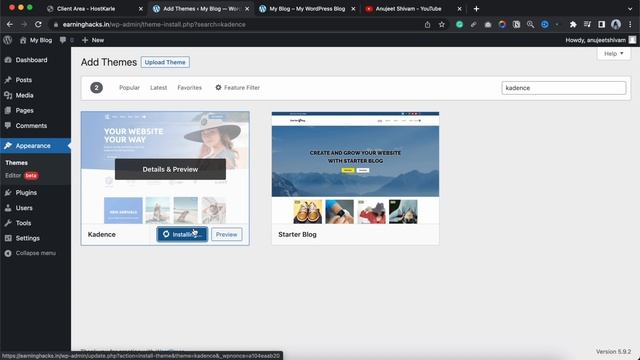Switch to the Popular themes filter
The width and height of the screenshot is (640, 360).
[x=129, y=87]
